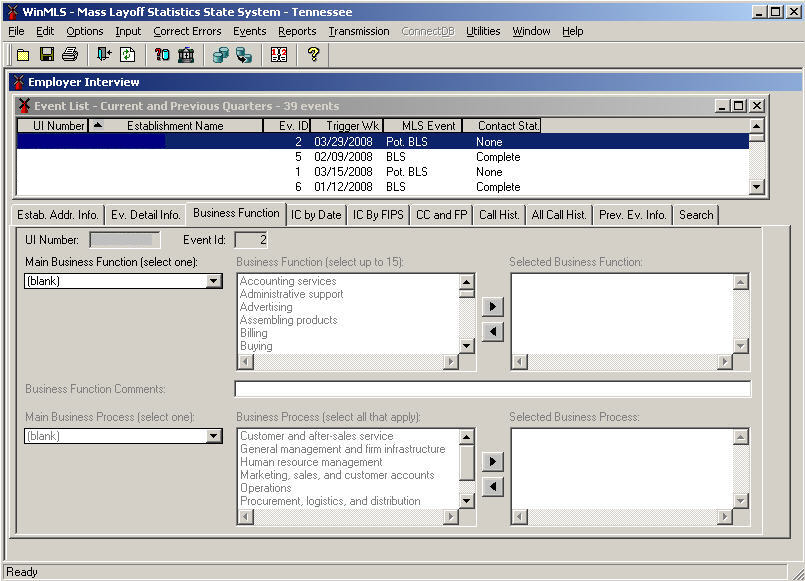Click the yellow question mark help icon

pyautogui.click(x=313, y=54)
